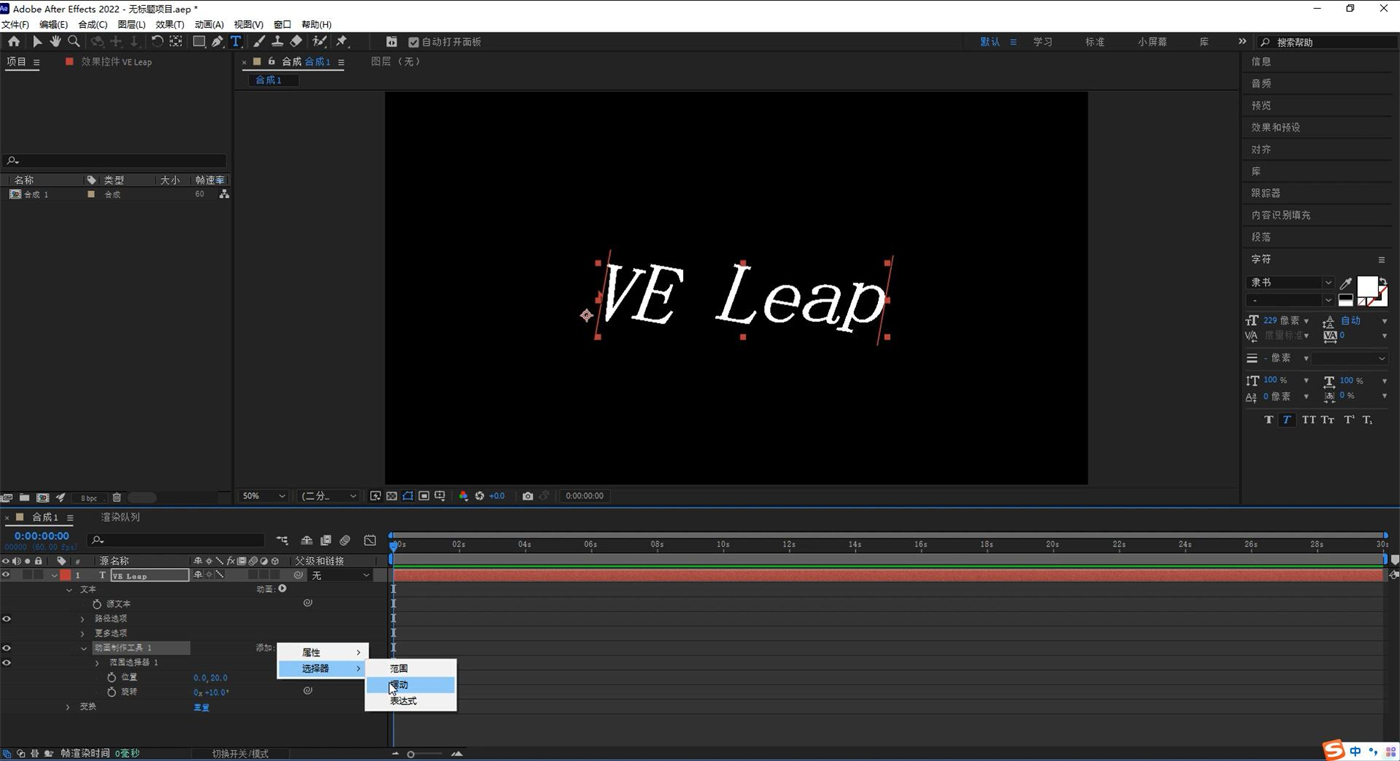The height and width of the screenshot is (761, 1400).
Task: Click the white fill color swatch
Action: point(1367,286)
